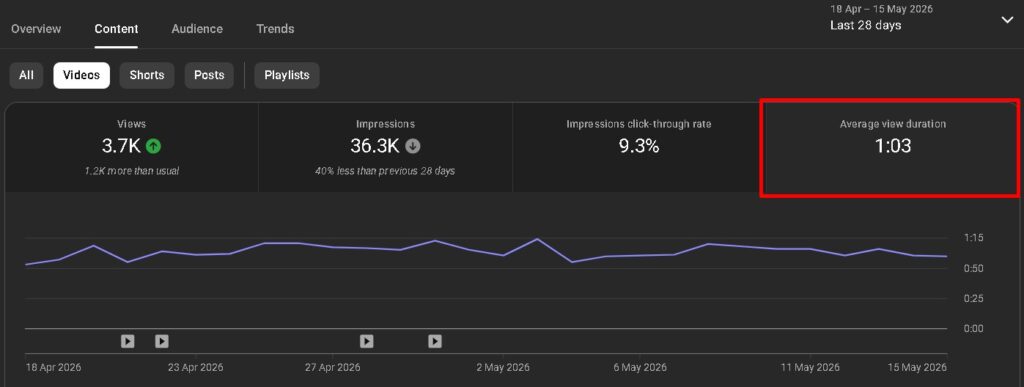Click the '18 Apr – 15 May 2026' date text
The width and height of the screenshot is (1024, 387).
coord(882,9)
